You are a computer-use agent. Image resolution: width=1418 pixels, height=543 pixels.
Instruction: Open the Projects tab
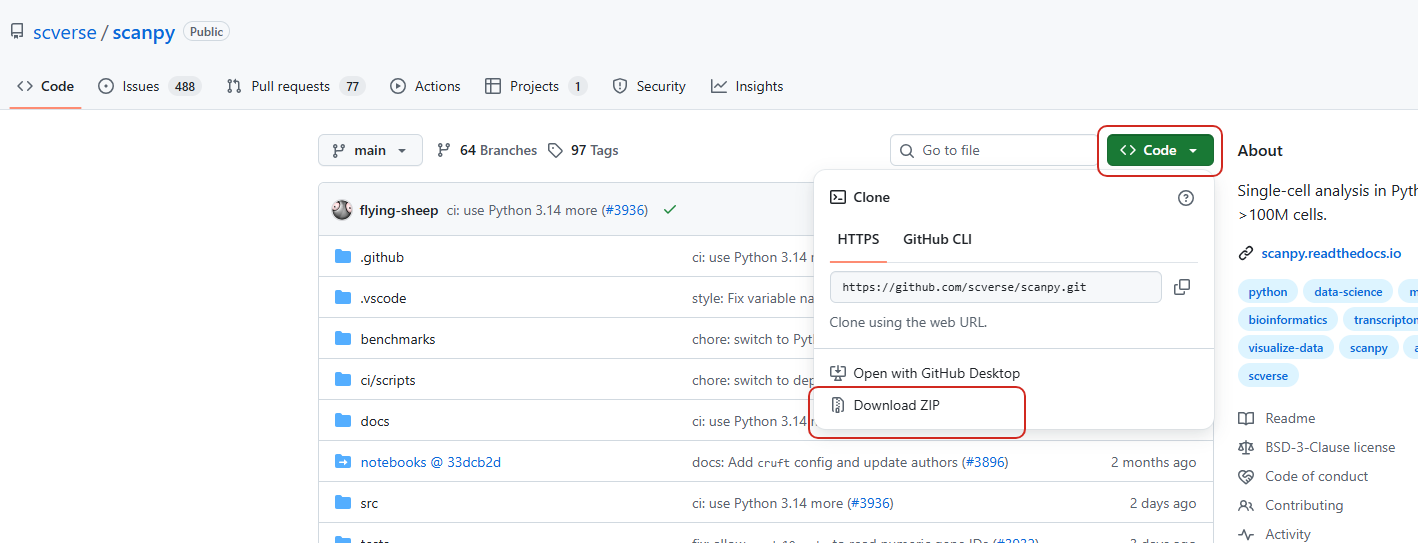(x=535, y=86)
